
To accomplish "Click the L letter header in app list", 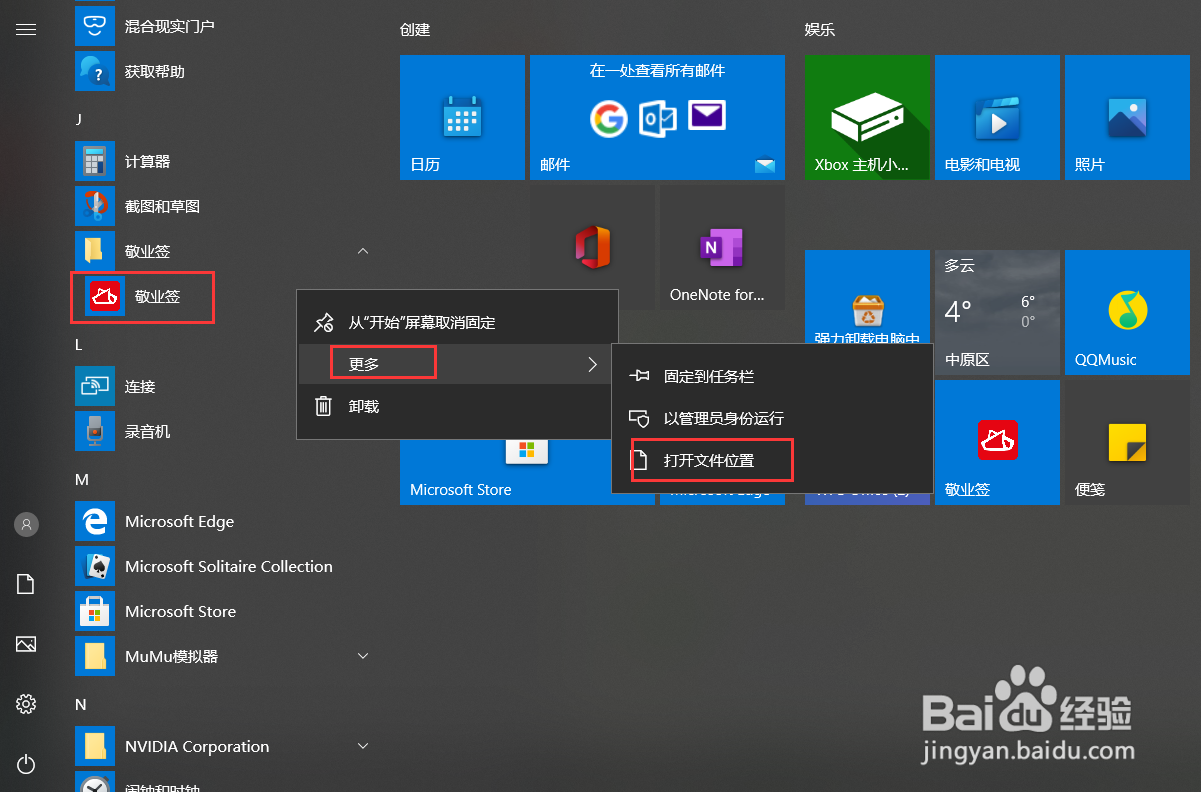I will 78,344.
